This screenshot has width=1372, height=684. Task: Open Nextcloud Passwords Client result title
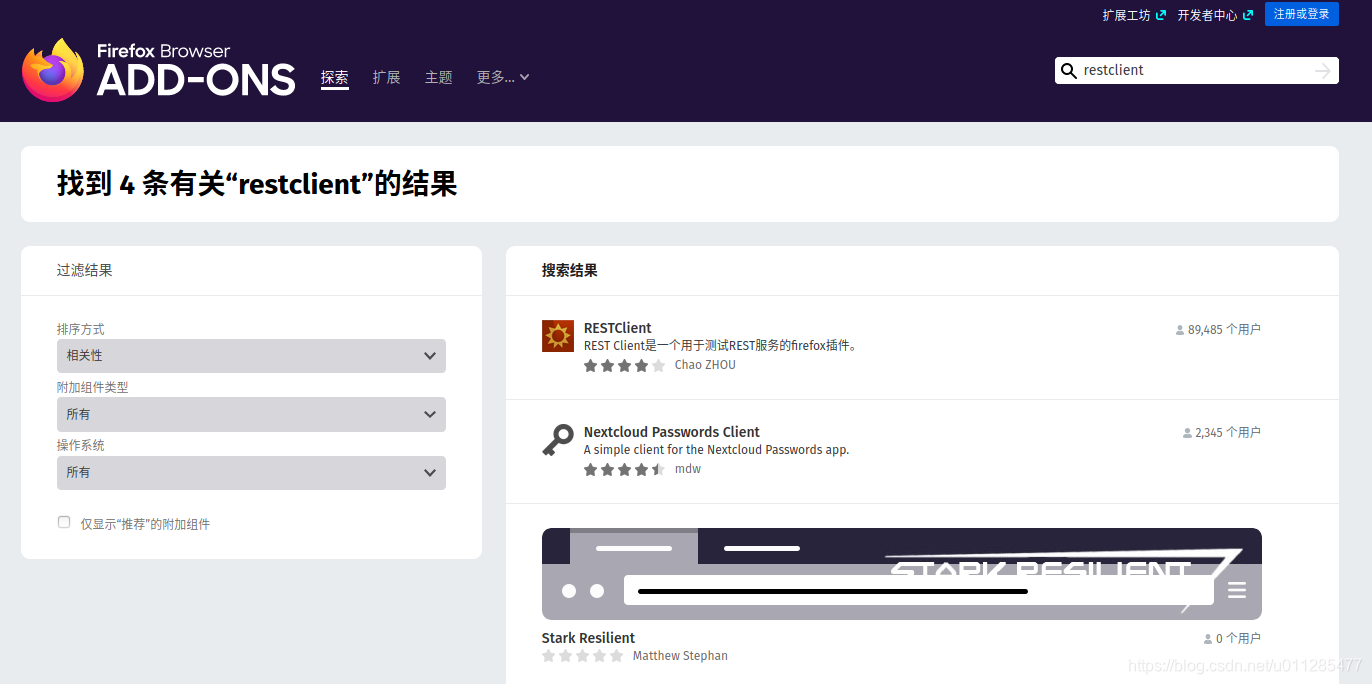672,432
